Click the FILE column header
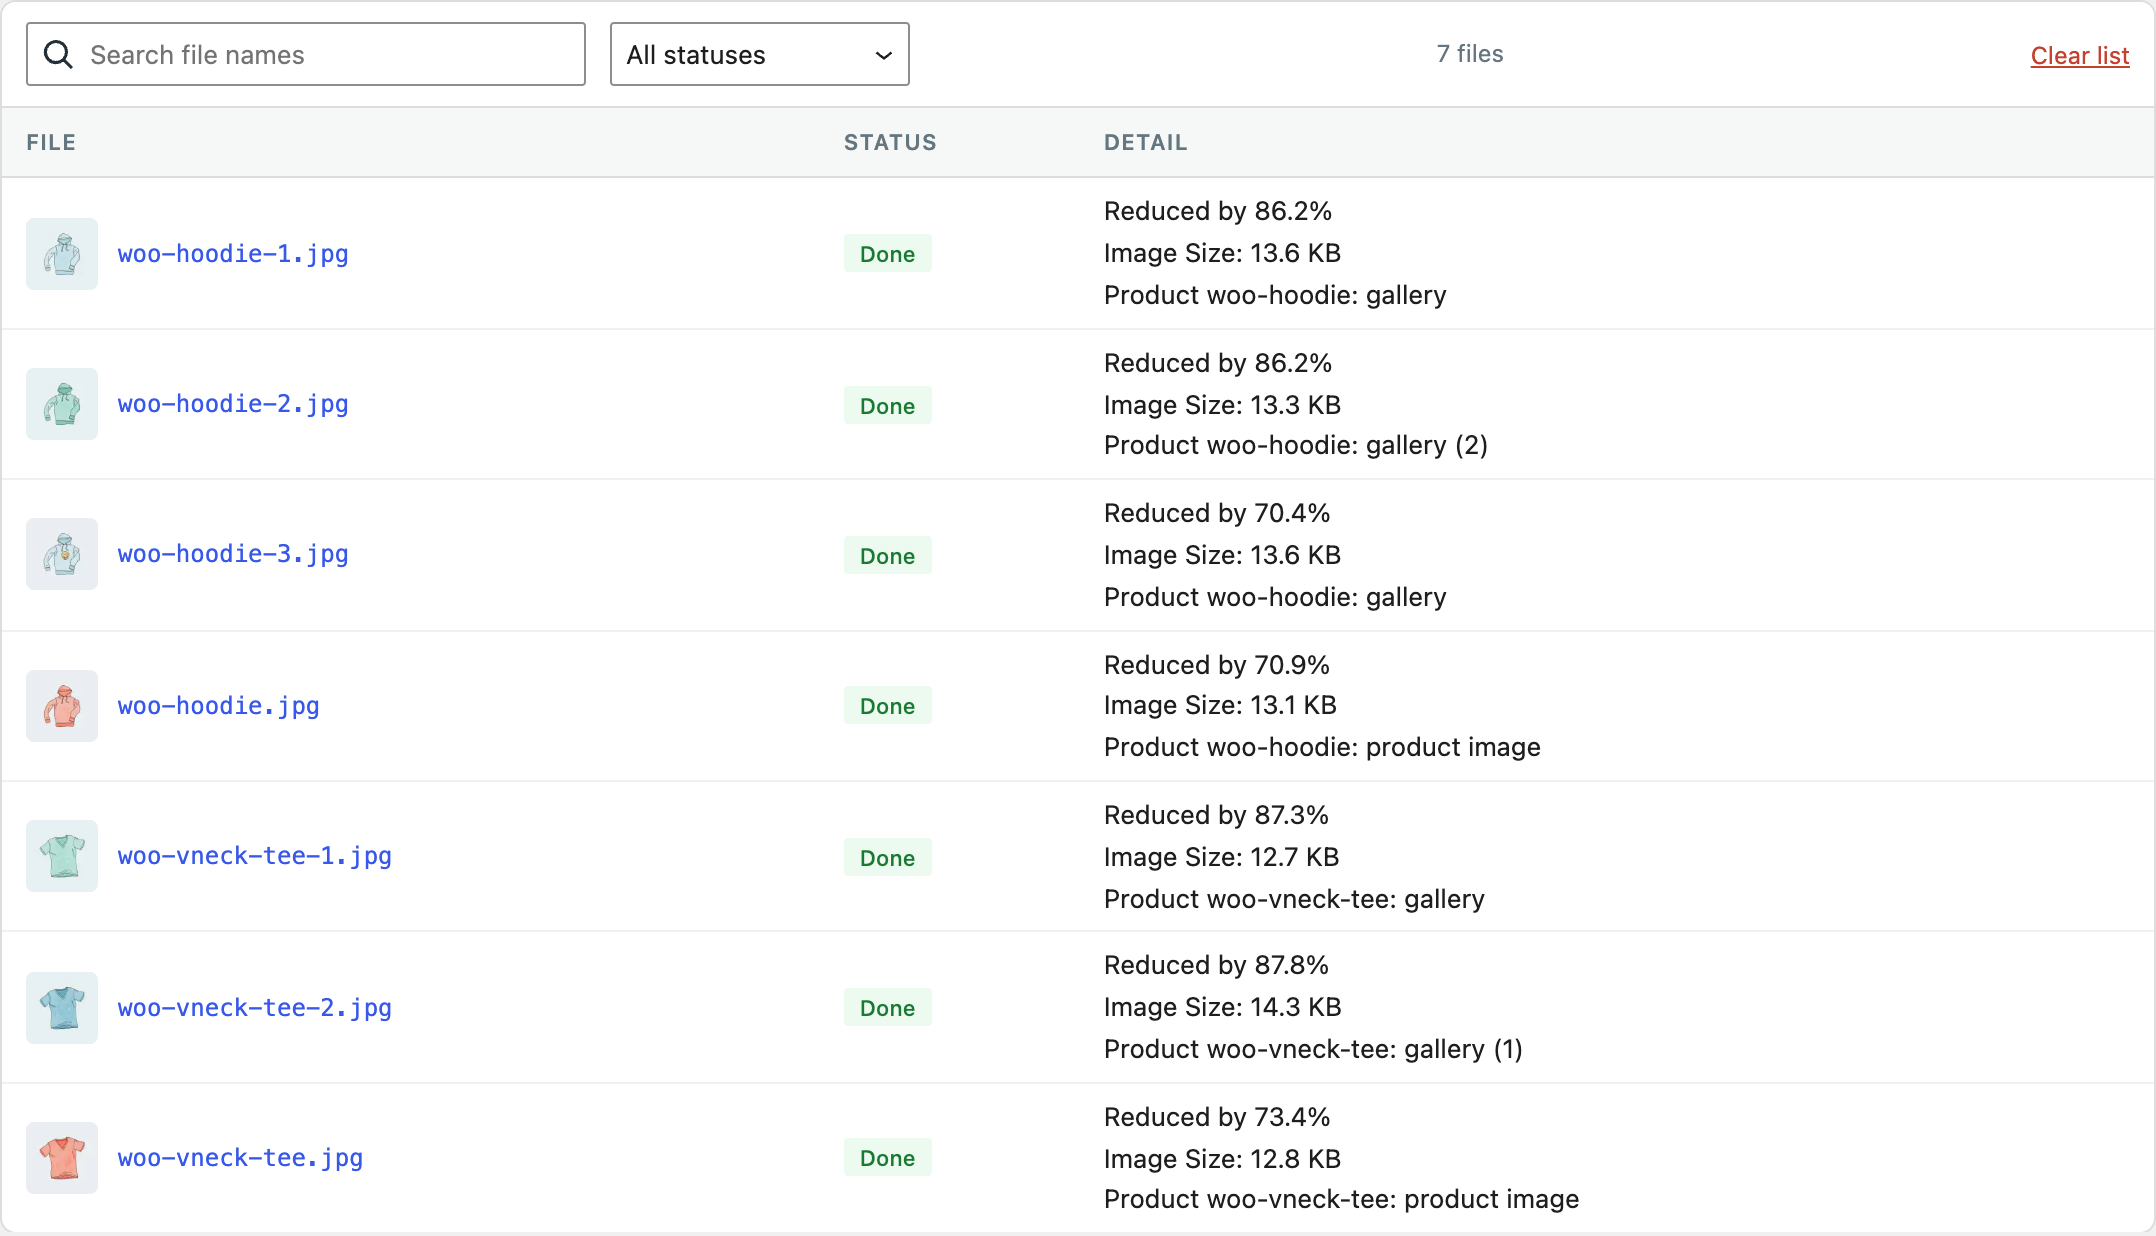Viewport: 2156px width, 1236px height. [51, 142]
